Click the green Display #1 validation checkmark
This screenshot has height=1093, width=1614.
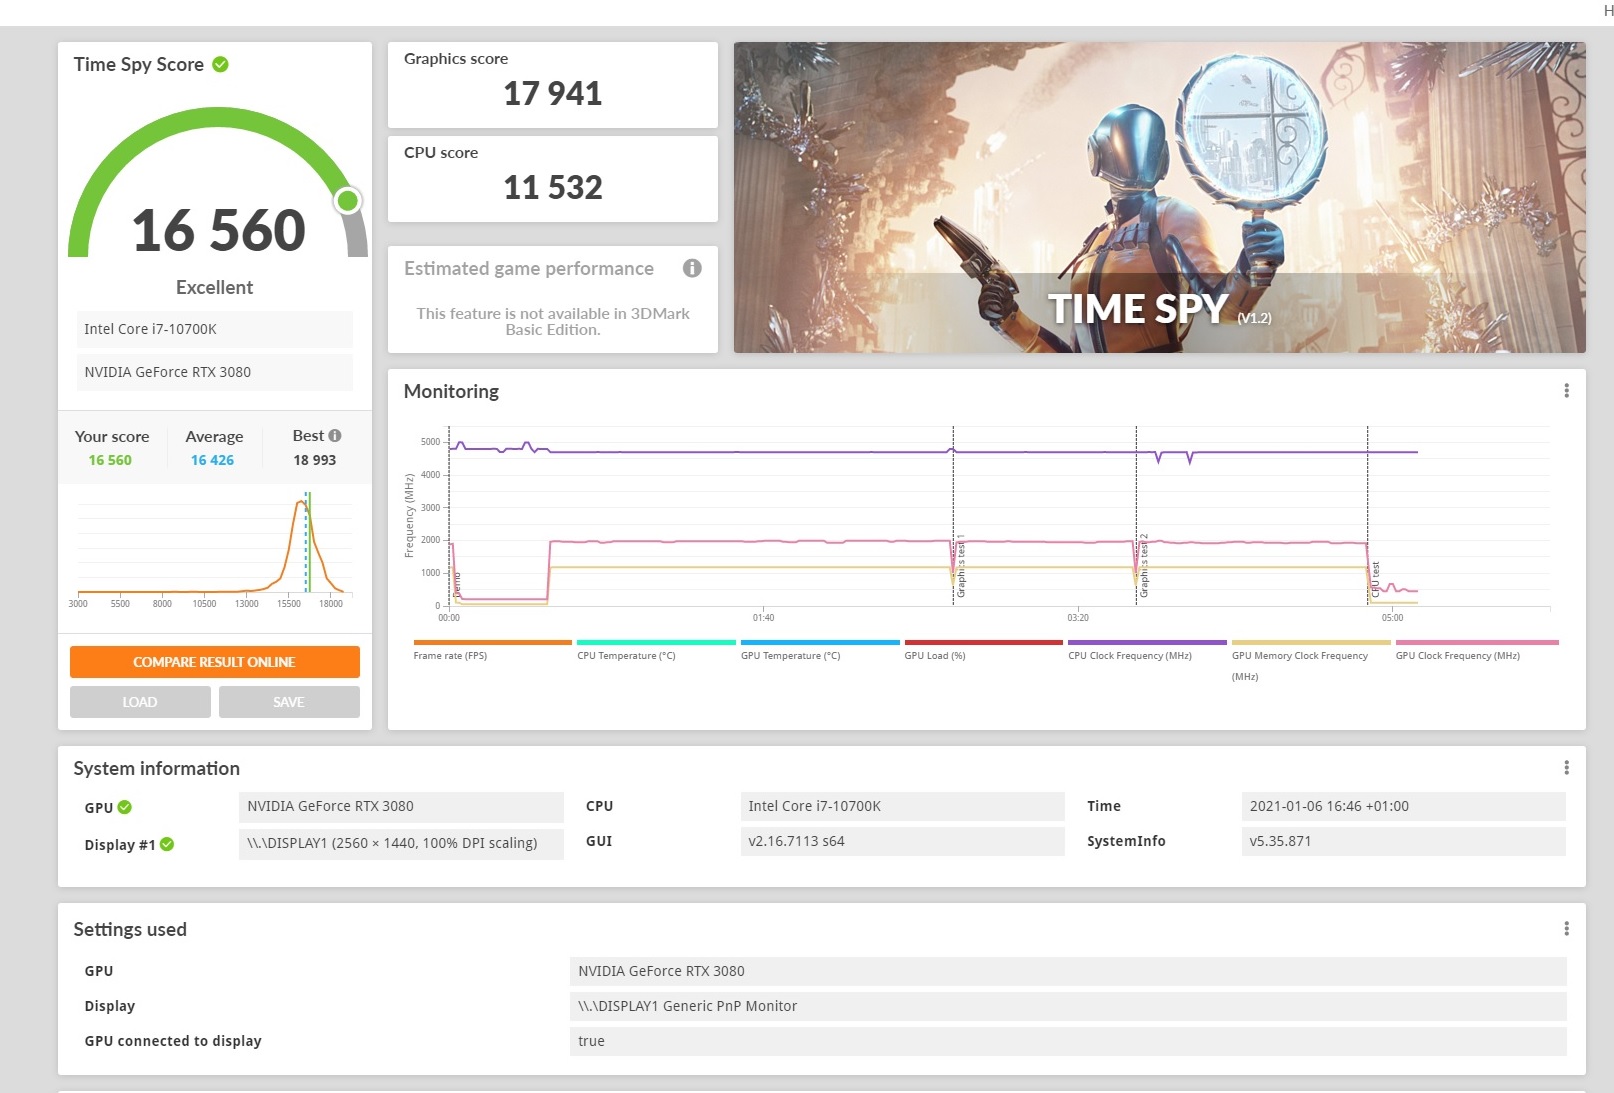[x=167, y=844]
